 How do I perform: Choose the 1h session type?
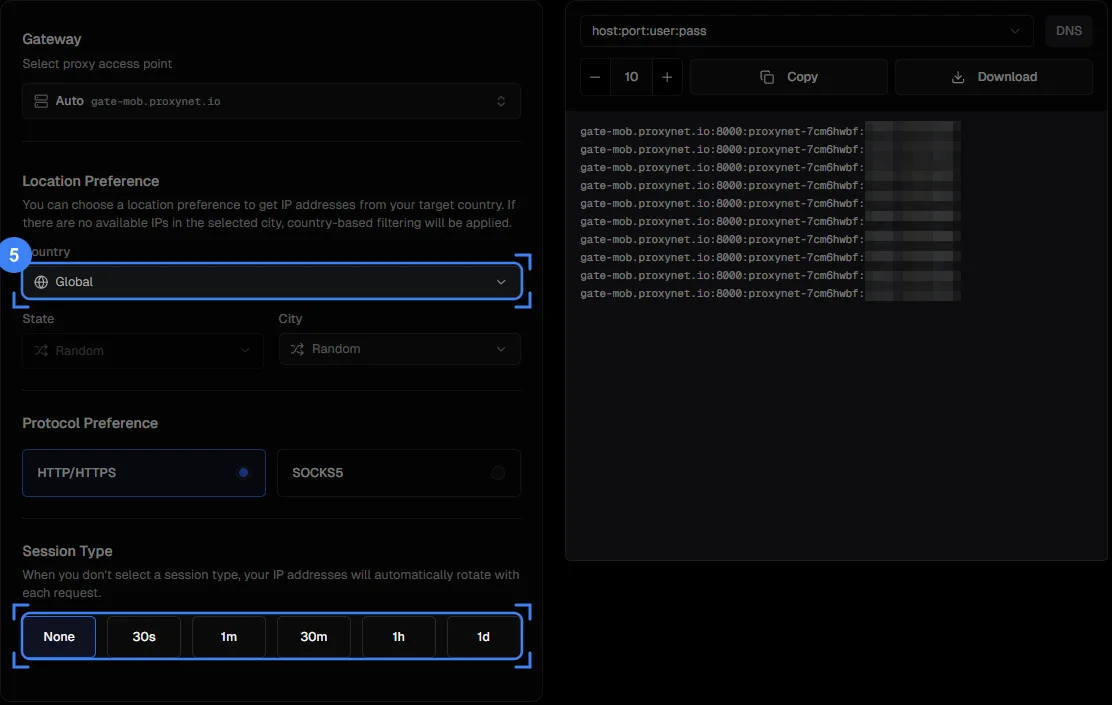[399, 637]
